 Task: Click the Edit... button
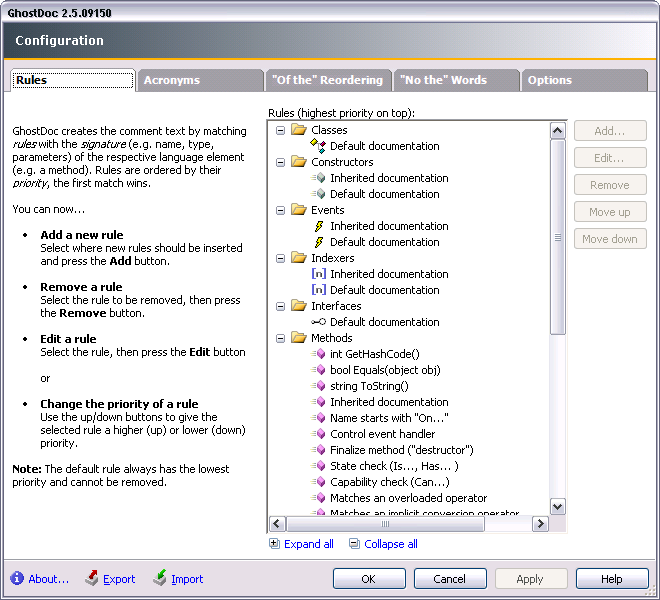click(x=610, y=158)
